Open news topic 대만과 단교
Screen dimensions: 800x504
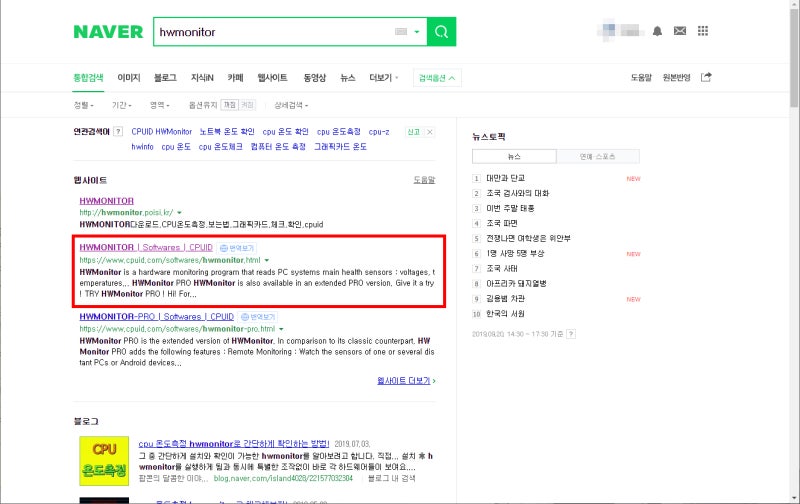click(x=506, y=178)
